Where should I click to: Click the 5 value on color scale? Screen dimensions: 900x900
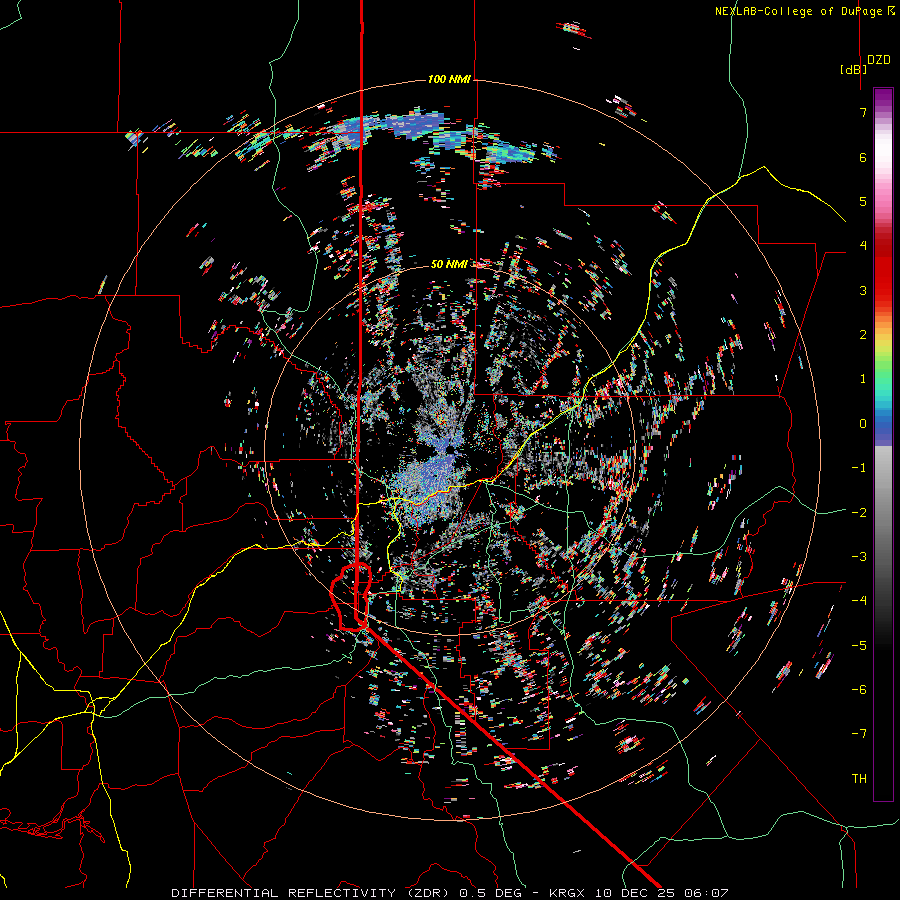pos(863,201)
